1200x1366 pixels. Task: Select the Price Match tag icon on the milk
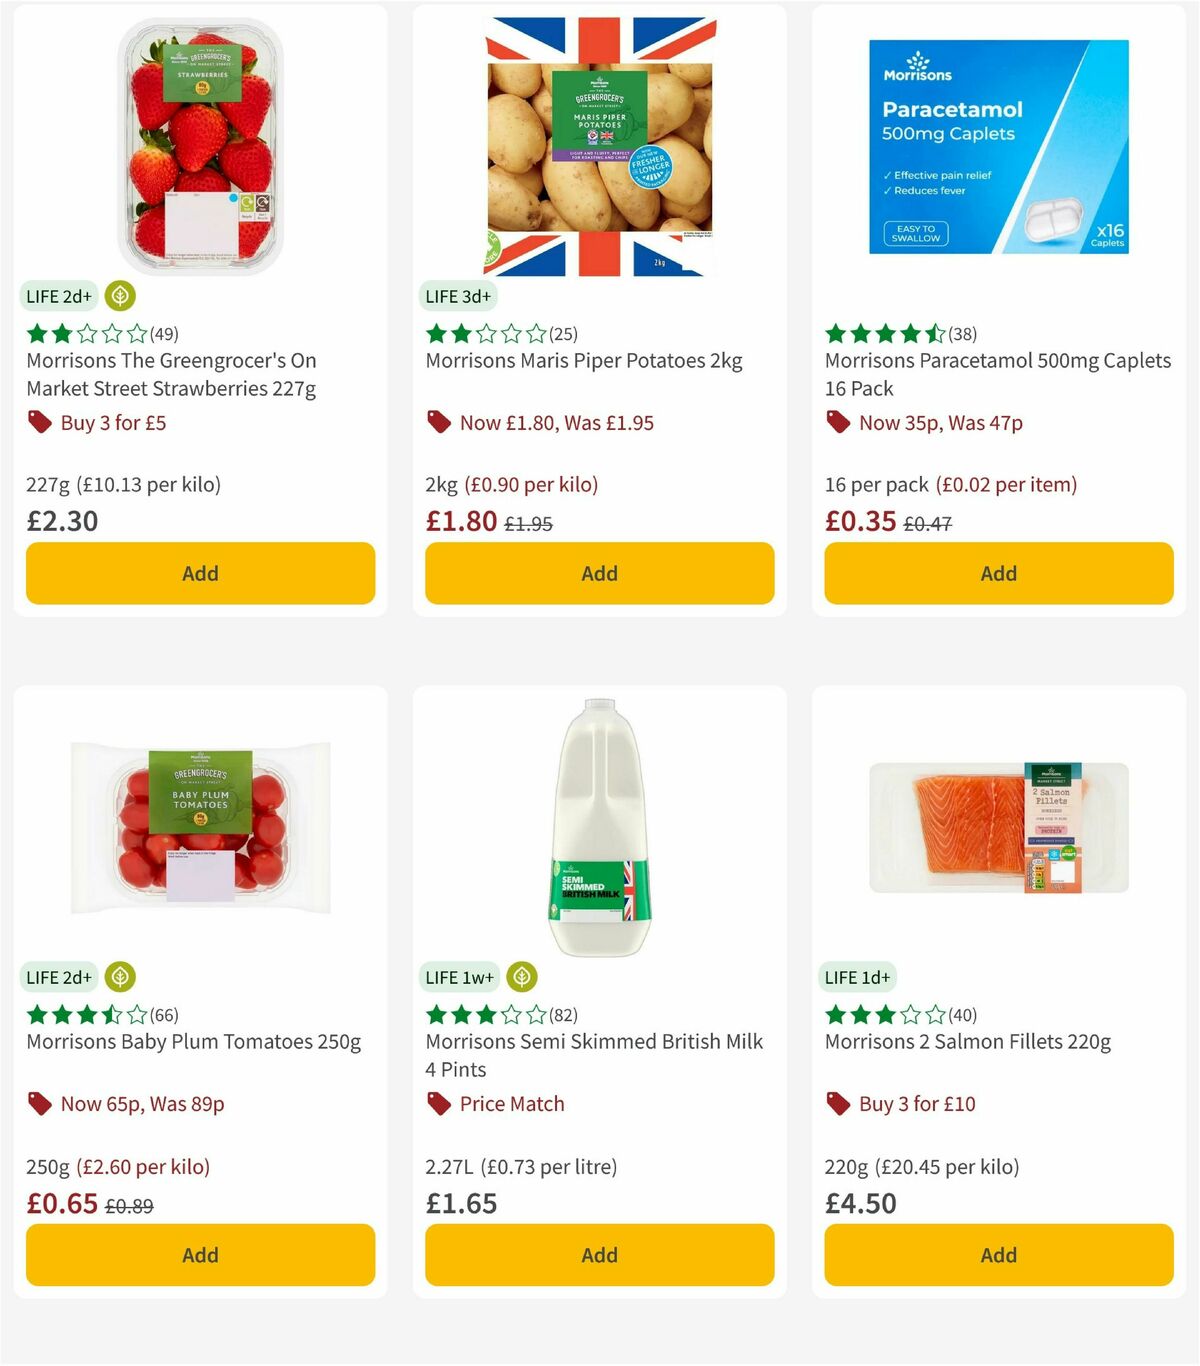437,1103
